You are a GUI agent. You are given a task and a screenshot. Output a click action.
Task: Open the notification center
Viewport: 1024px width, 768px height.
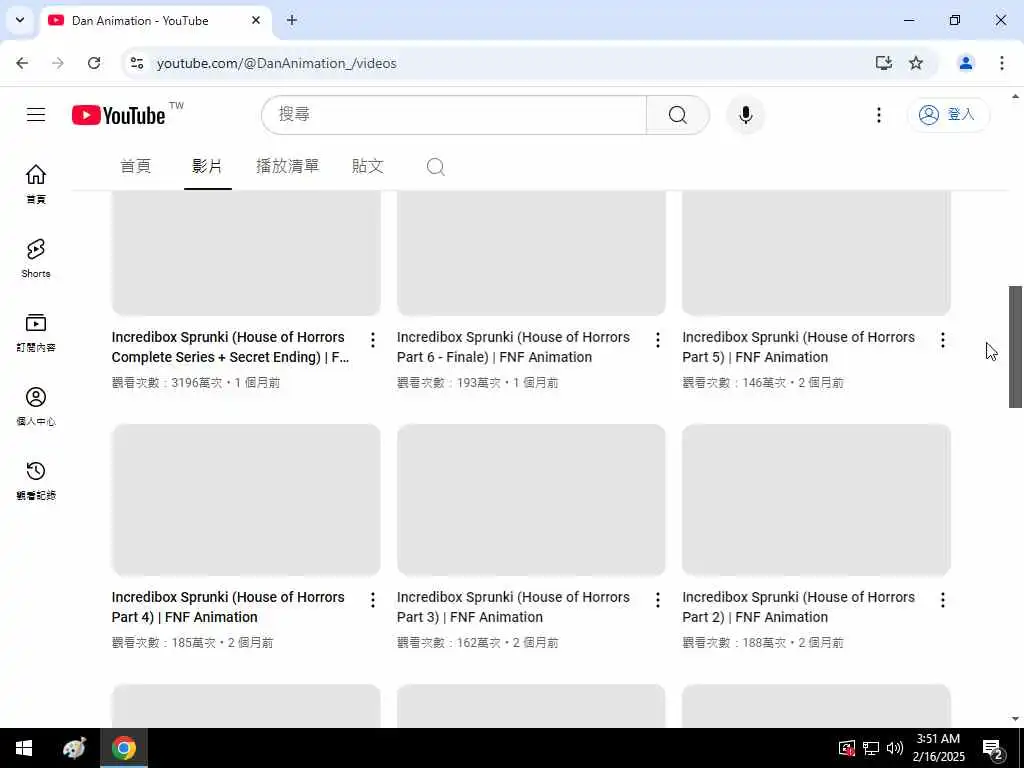993,748
